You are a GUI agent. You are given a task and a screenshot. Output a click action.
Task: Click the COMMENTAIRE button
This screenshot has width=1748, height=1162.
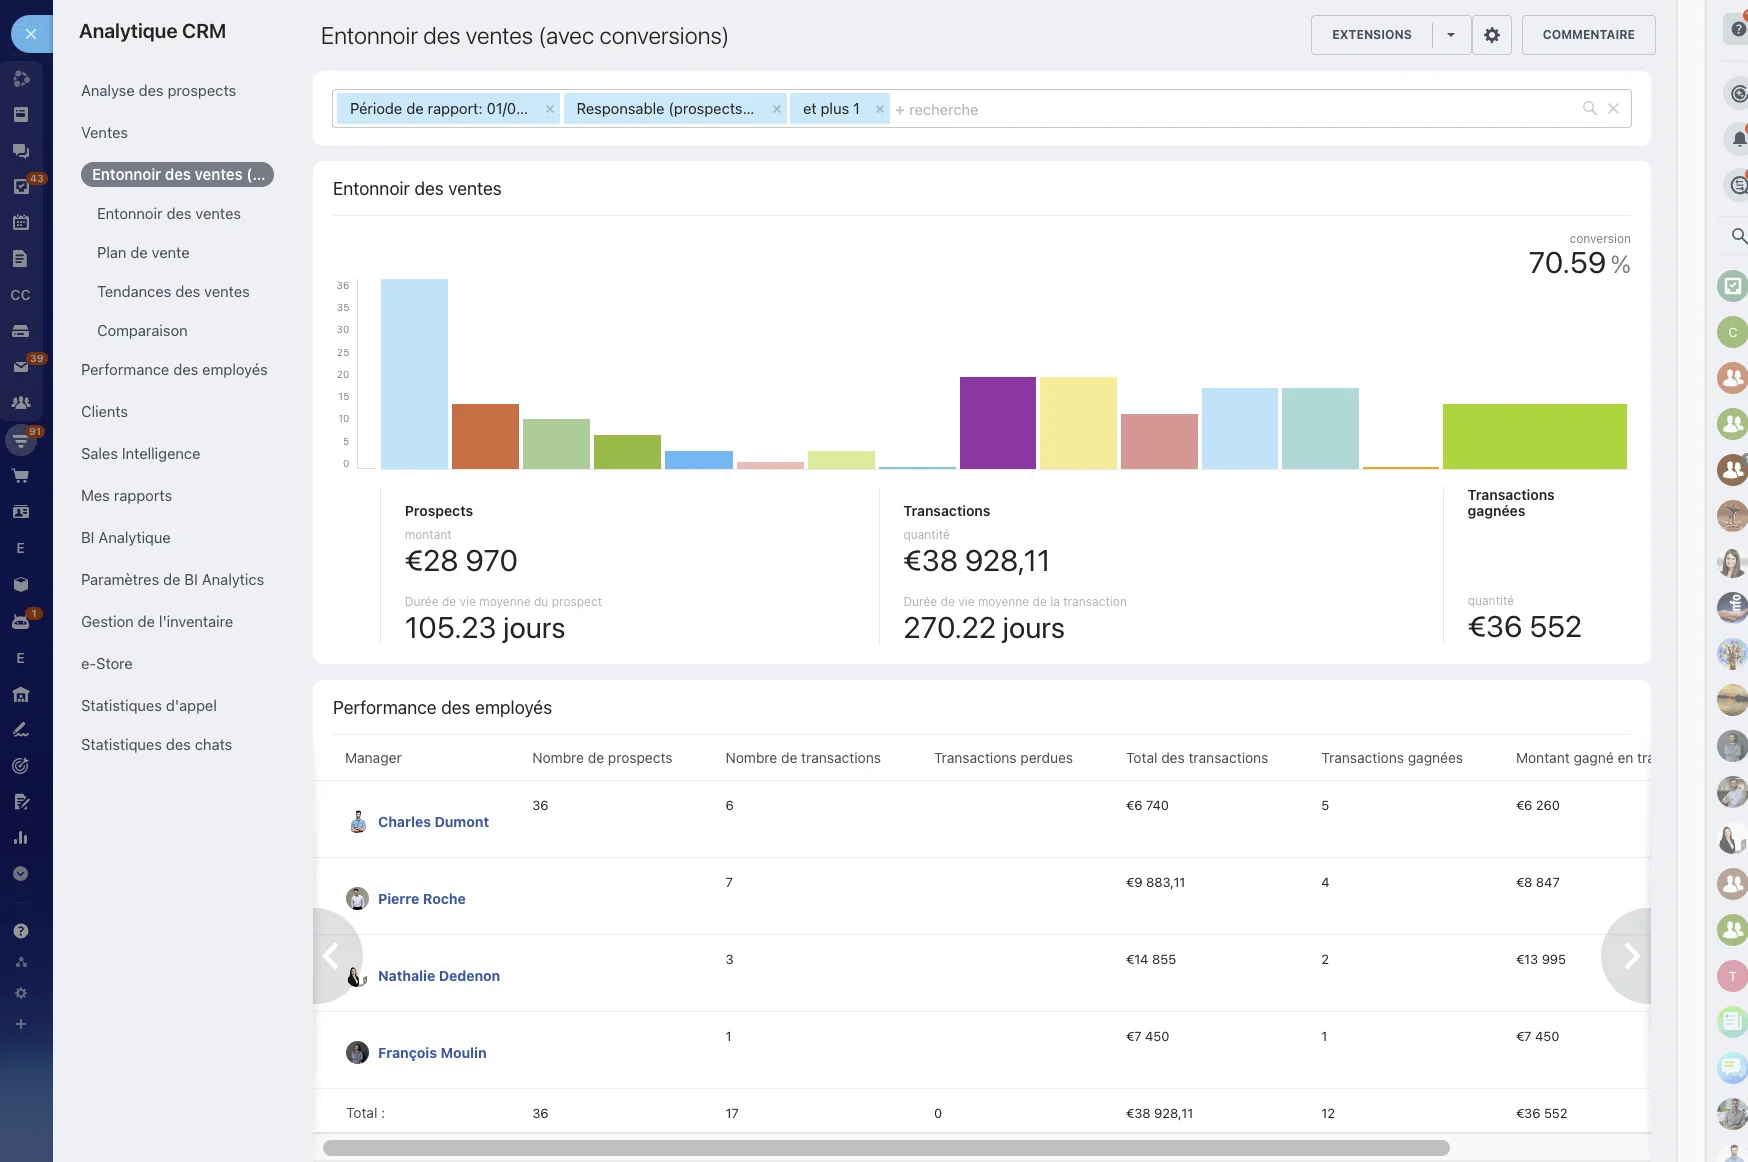(x=1588, y=35)
